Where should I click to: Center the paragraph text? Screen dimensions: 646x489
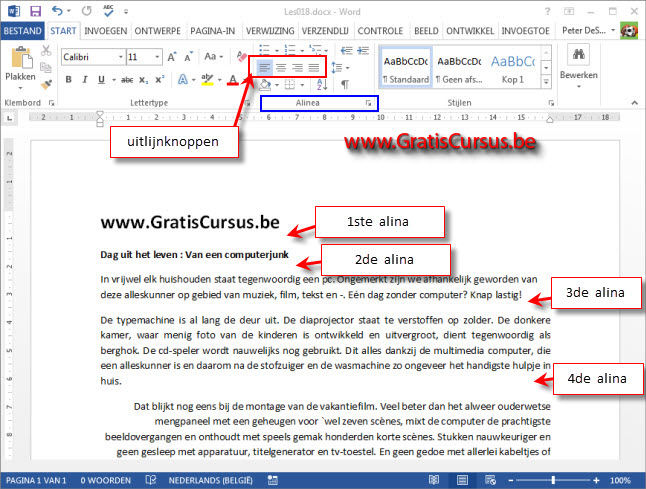coord(281,68)
